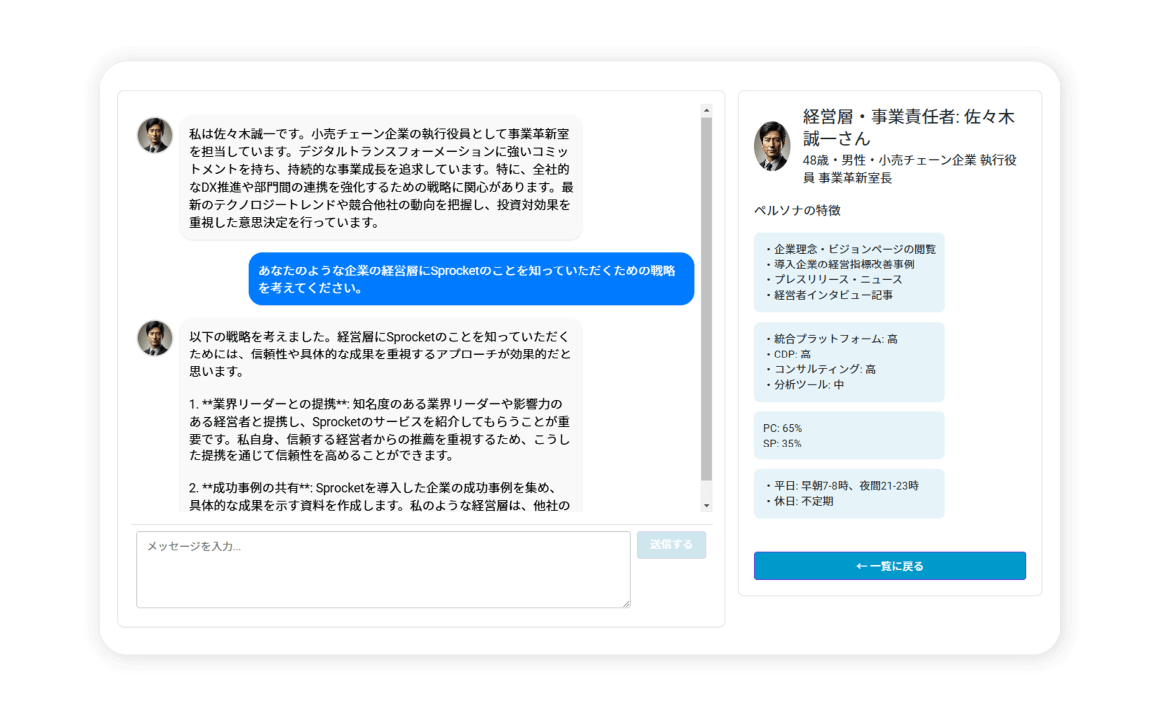The image size is (1160, 716).
Task: Click the avatar beside the strategy reply message
Action: click(x=155, y=338)
